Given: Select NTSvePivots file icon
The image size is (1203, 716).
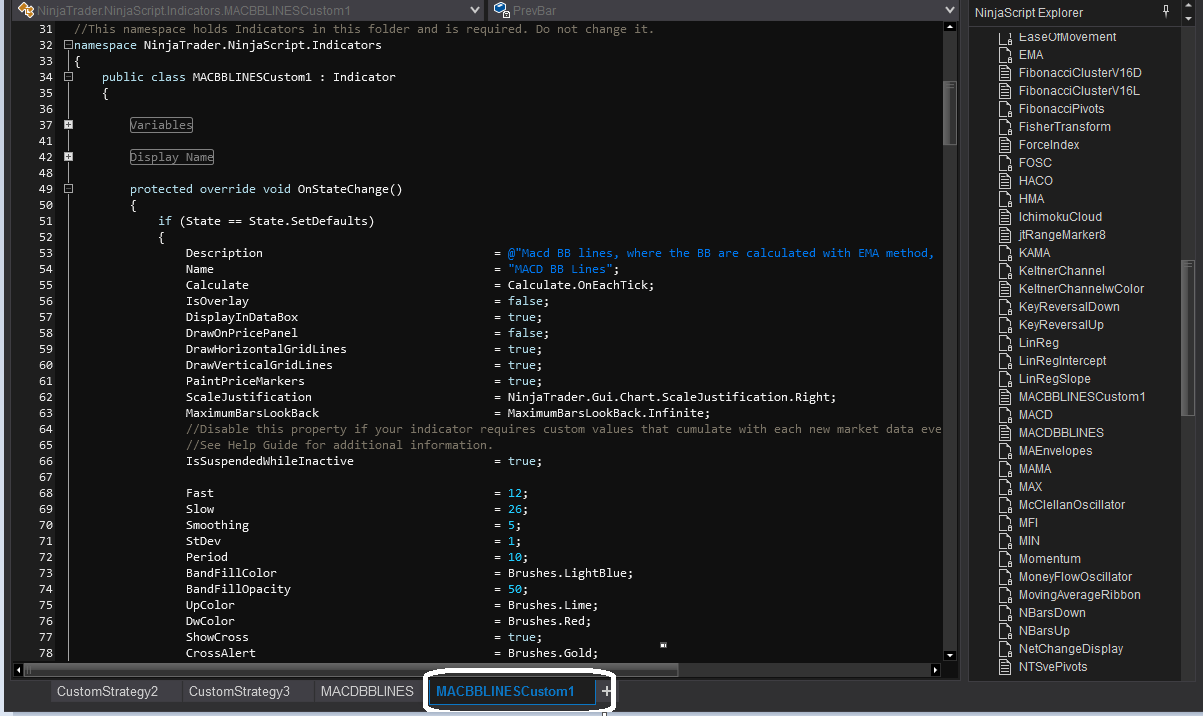Looking at the screenshot, I should click(x=1006, y=667).
